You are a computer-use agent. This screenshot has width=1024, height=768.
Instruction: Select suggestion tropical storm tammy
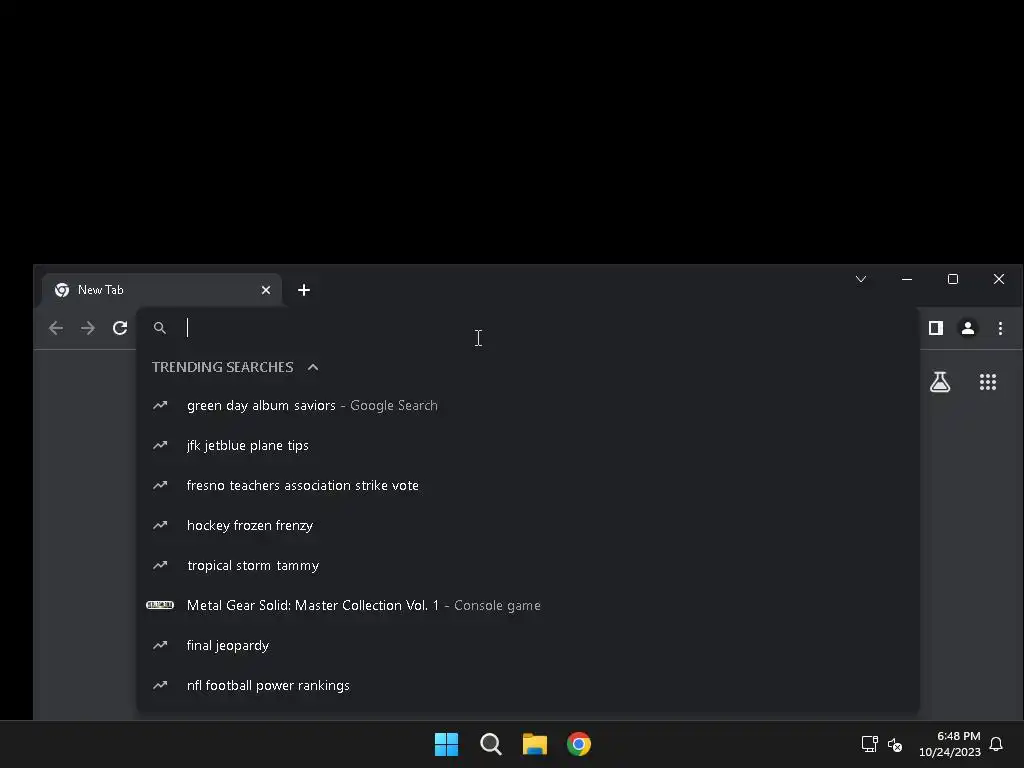(x=528, y=566)
